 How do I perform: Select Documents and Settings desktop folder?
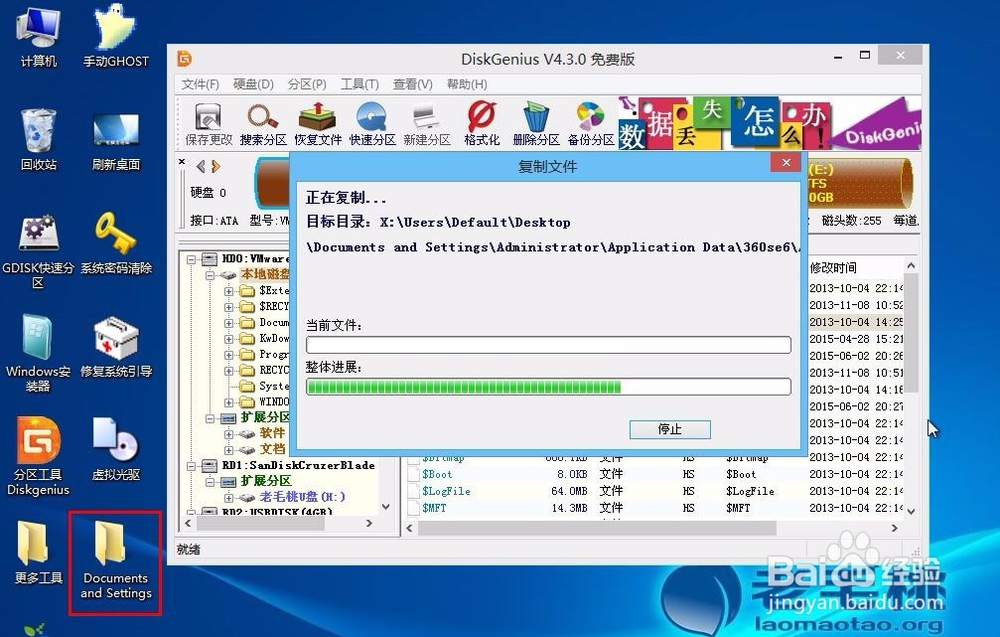click(115, 560)
